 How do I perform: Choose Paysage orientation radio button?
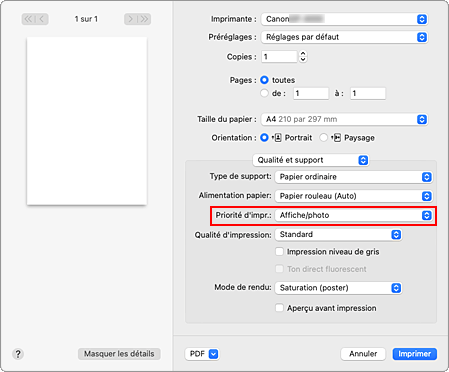coord(323,138)
